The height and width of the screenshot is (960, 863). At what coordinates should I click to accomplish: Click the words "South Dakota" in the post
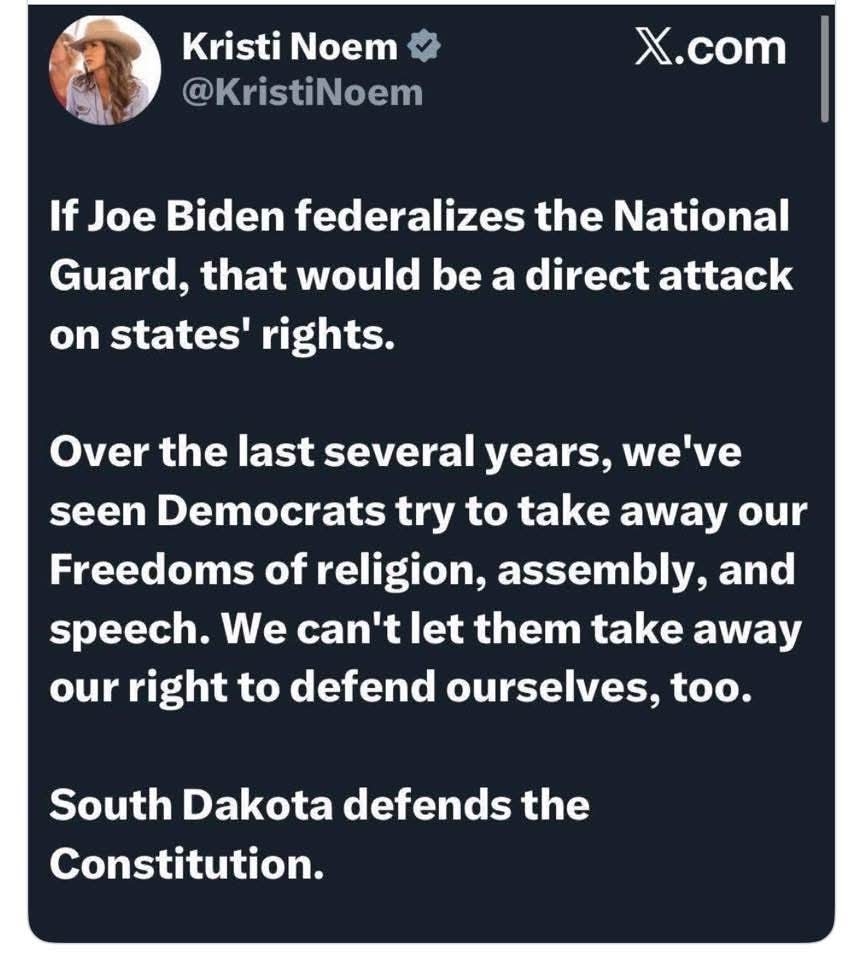pos(191,804)
